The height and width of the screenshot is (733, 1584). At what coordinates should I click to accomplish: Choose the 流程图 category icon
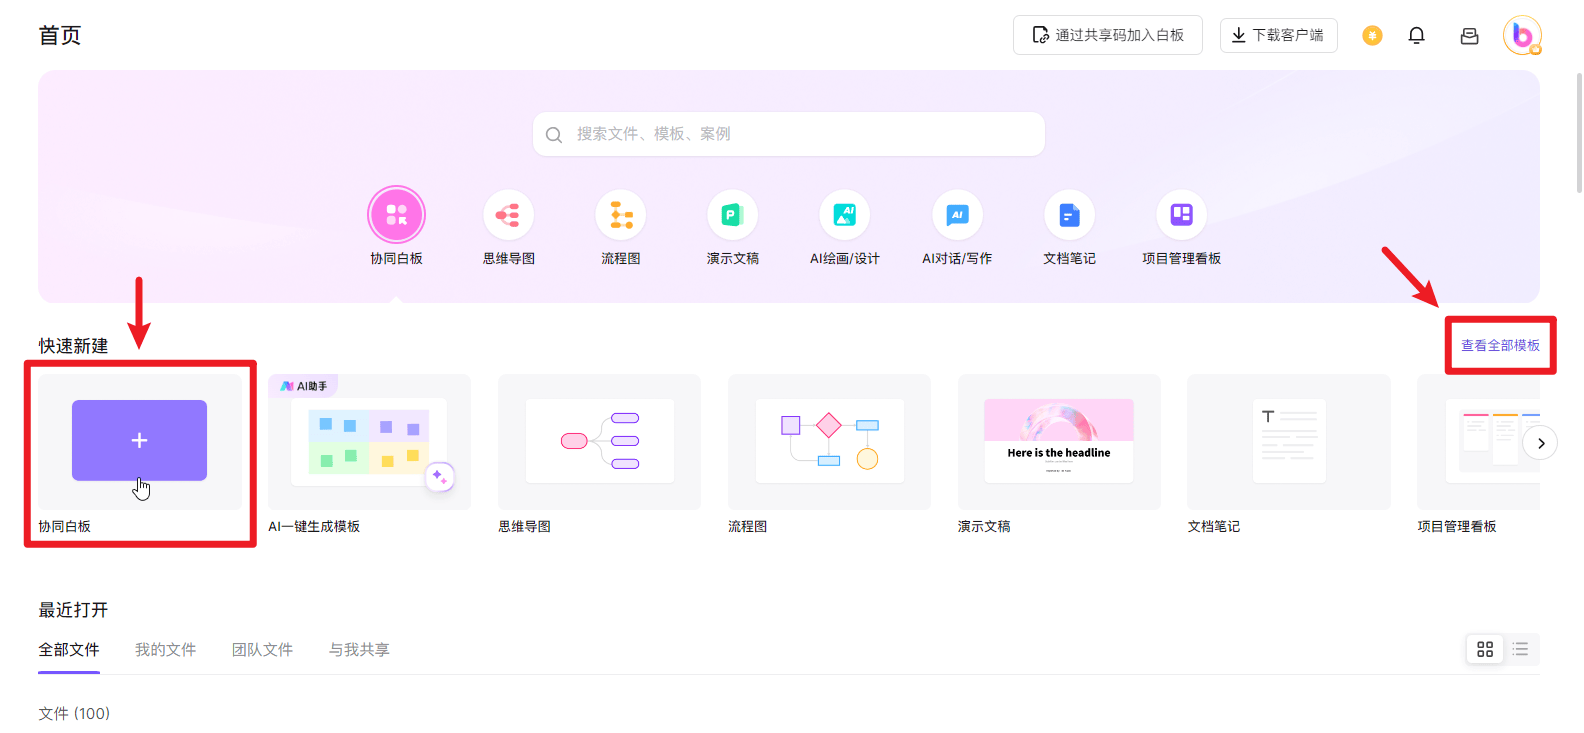pos(621,215)
